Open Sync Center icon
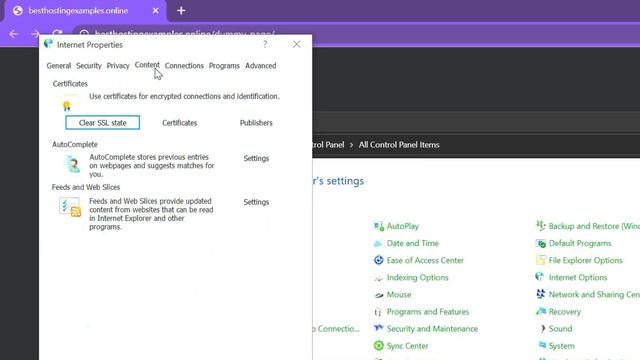The width and height of the screenshot is (640, 360). pos(378,346)
